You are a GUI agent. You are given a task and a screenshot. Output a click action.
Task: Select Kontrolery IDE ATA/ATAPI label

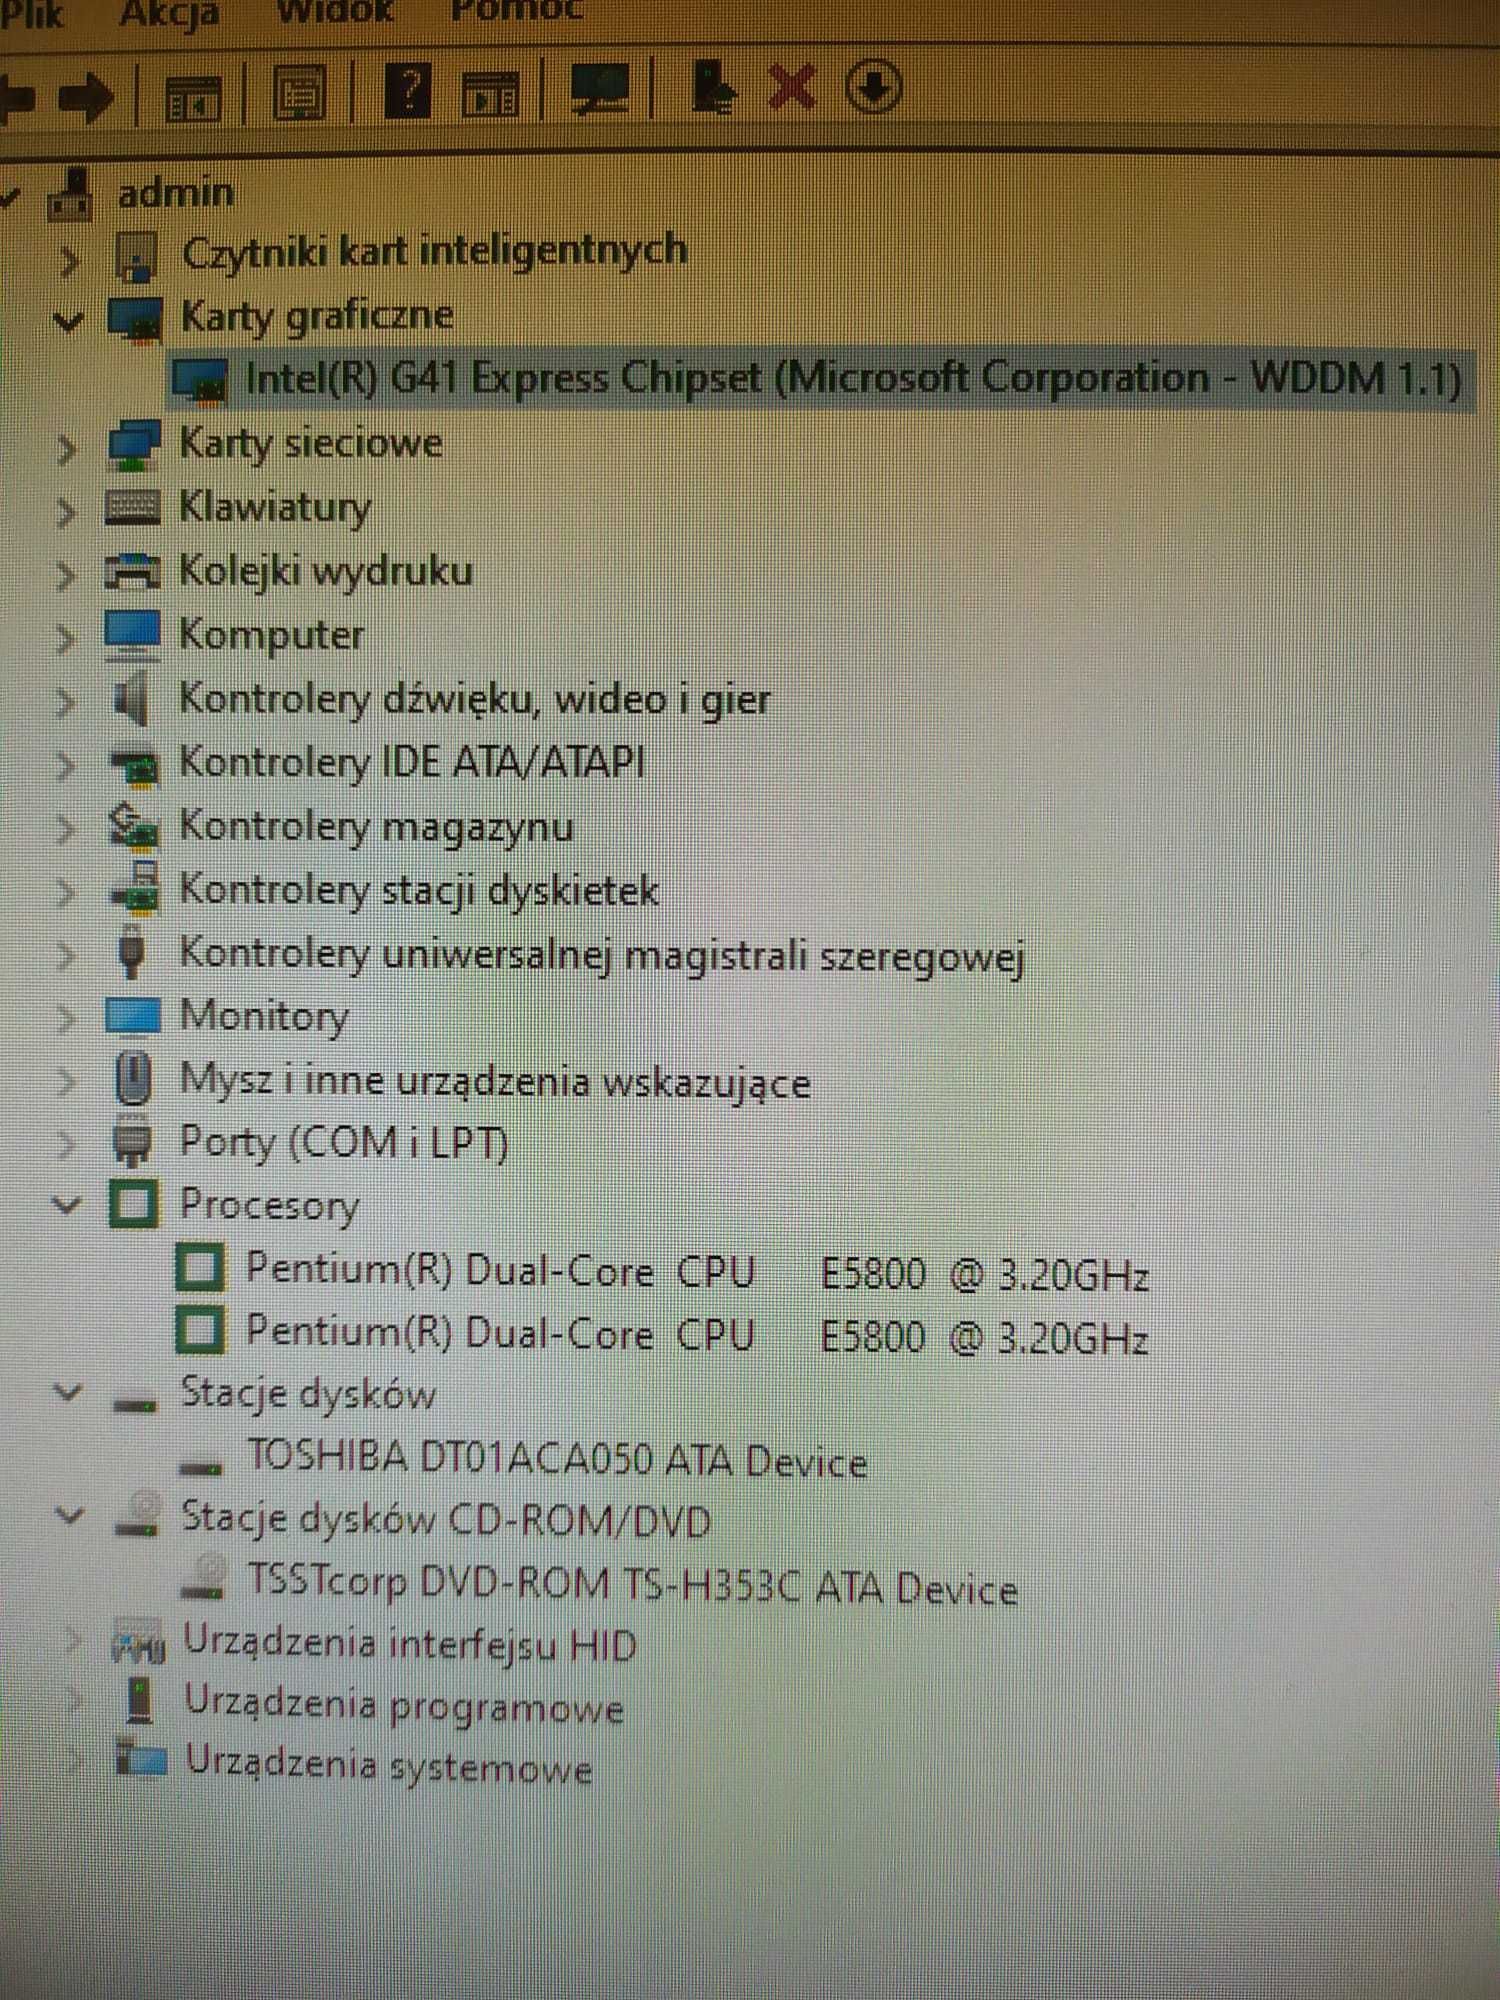(x=411, y=763)
